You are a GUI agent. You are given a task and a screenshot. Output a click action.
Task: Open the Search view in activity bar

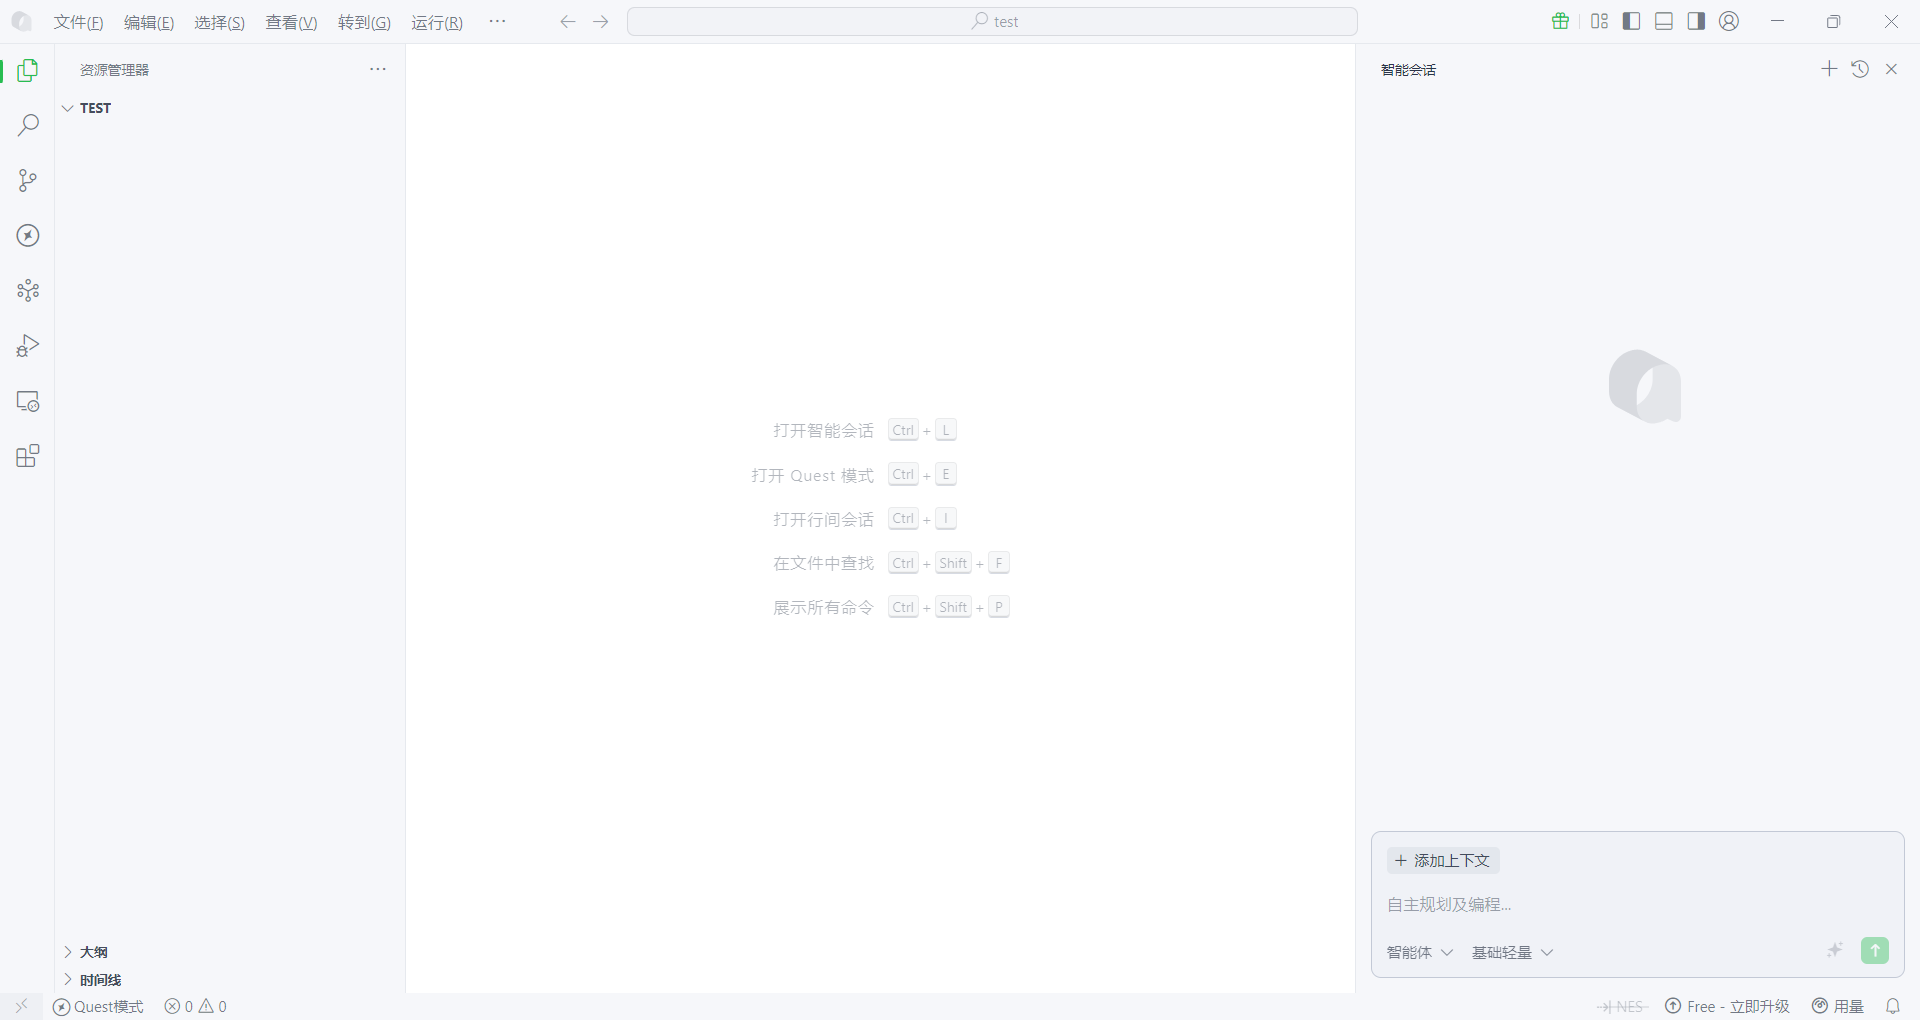28,125
